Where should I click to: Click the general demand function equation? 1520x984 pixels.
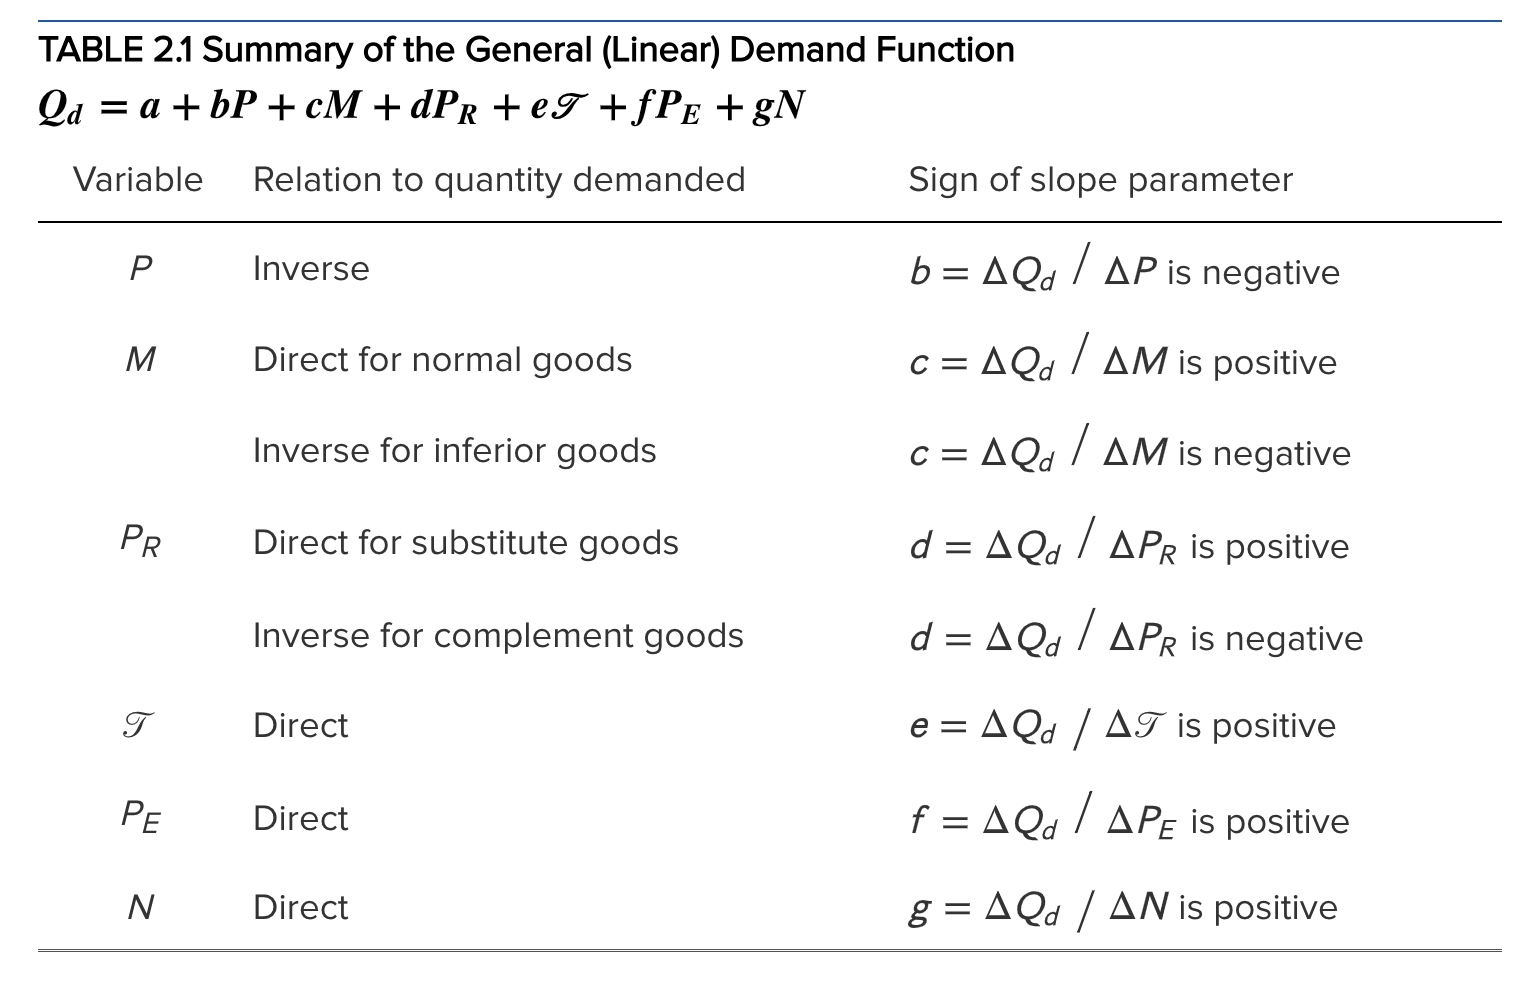421,107
